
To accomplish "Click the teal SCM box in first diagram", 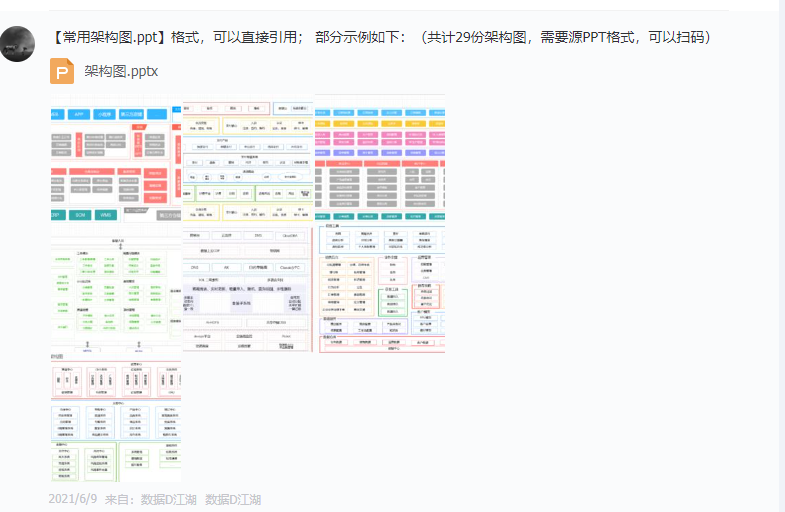I will (x=80, y=215).
